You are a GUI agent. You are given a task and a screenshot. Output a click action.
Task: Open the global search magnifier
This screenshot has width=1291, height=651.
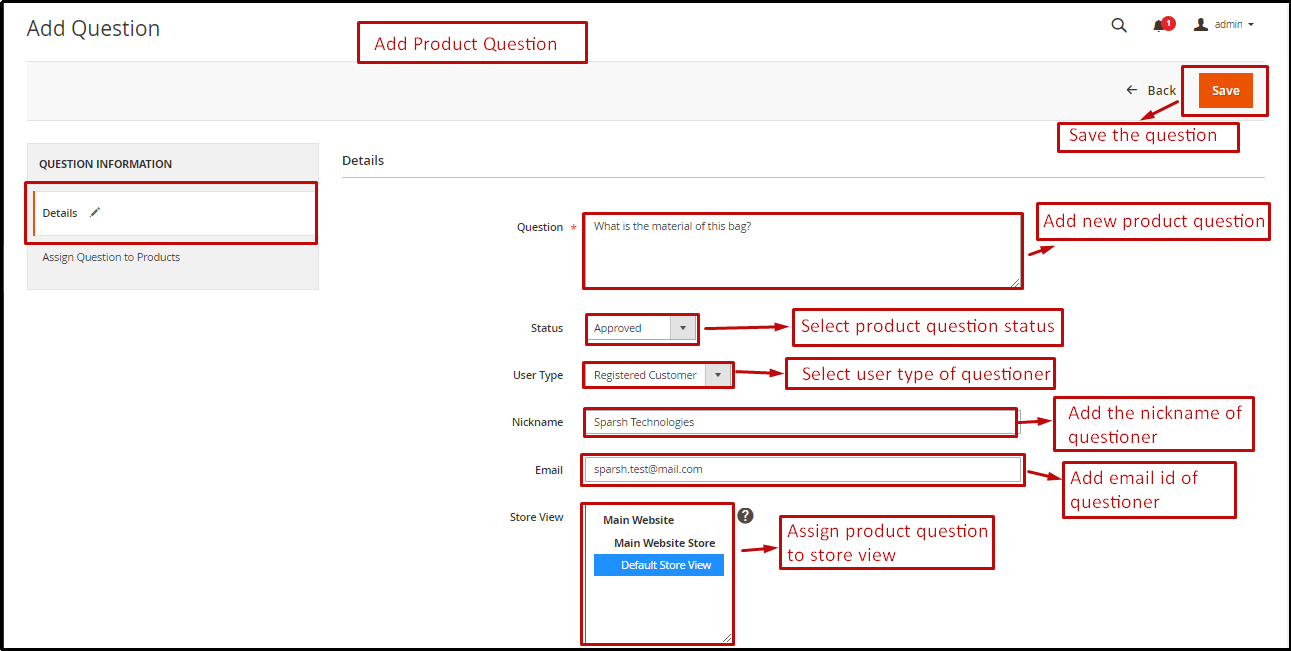coord(1118,24)
